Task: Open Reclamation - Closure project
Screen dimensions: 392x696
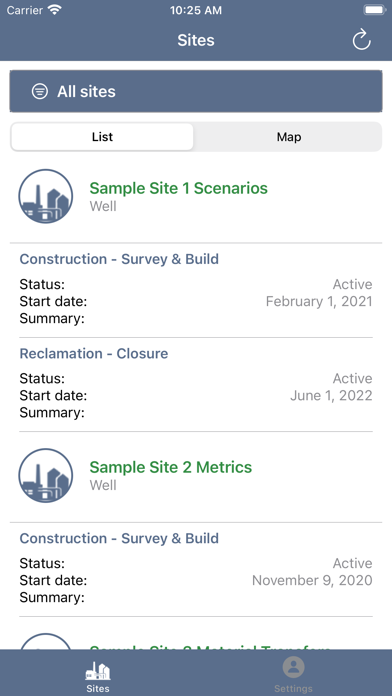Action: pos(94,354)
